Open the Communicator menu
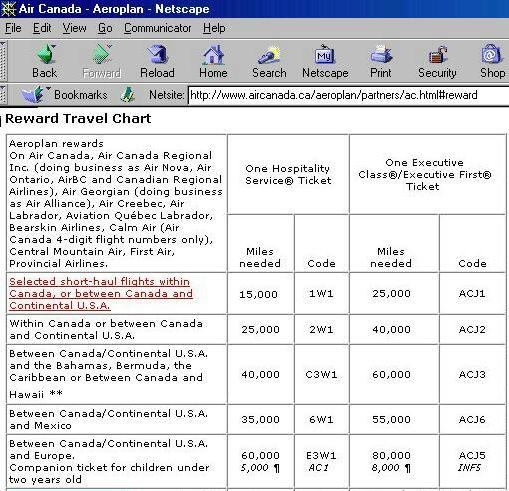This screenshot has height=491, width=509. [x=158, y=28]
